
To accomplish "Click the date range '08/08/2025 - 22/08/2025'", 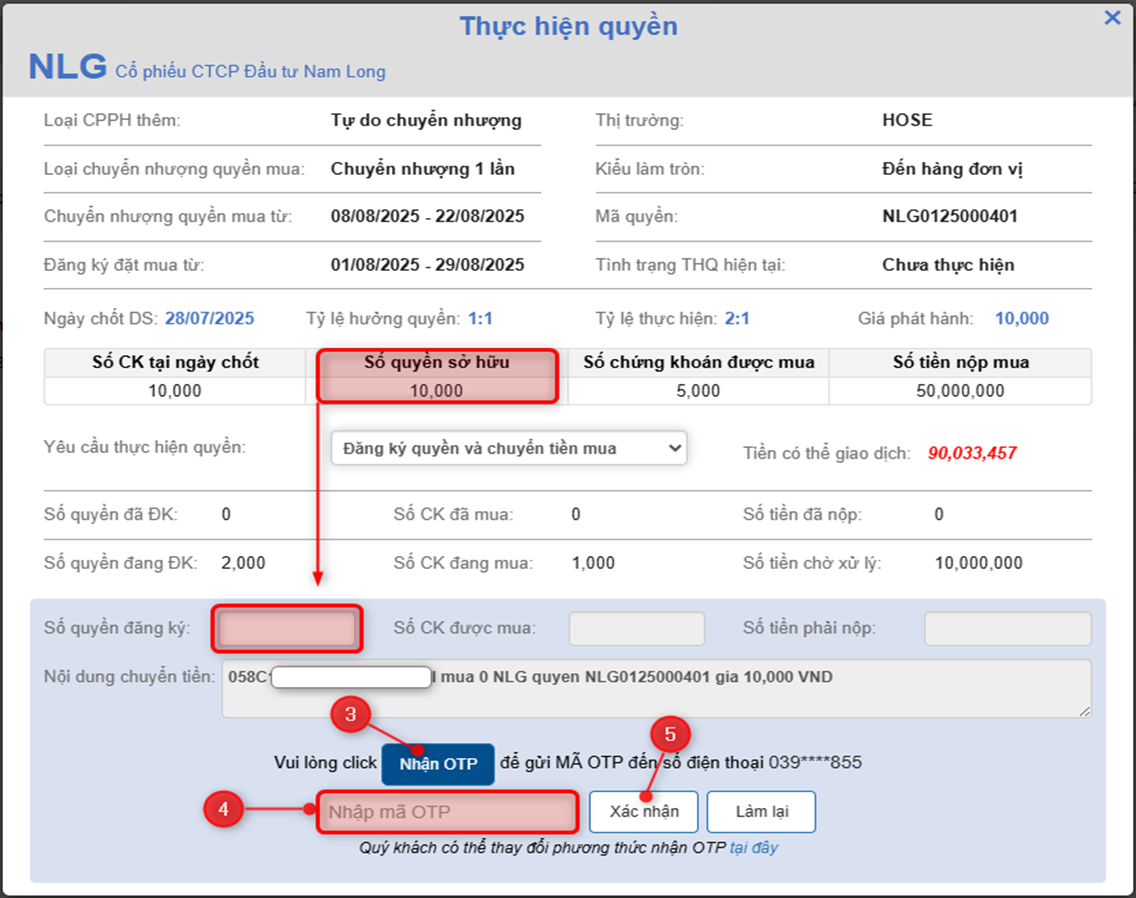I will pos(427,216).
